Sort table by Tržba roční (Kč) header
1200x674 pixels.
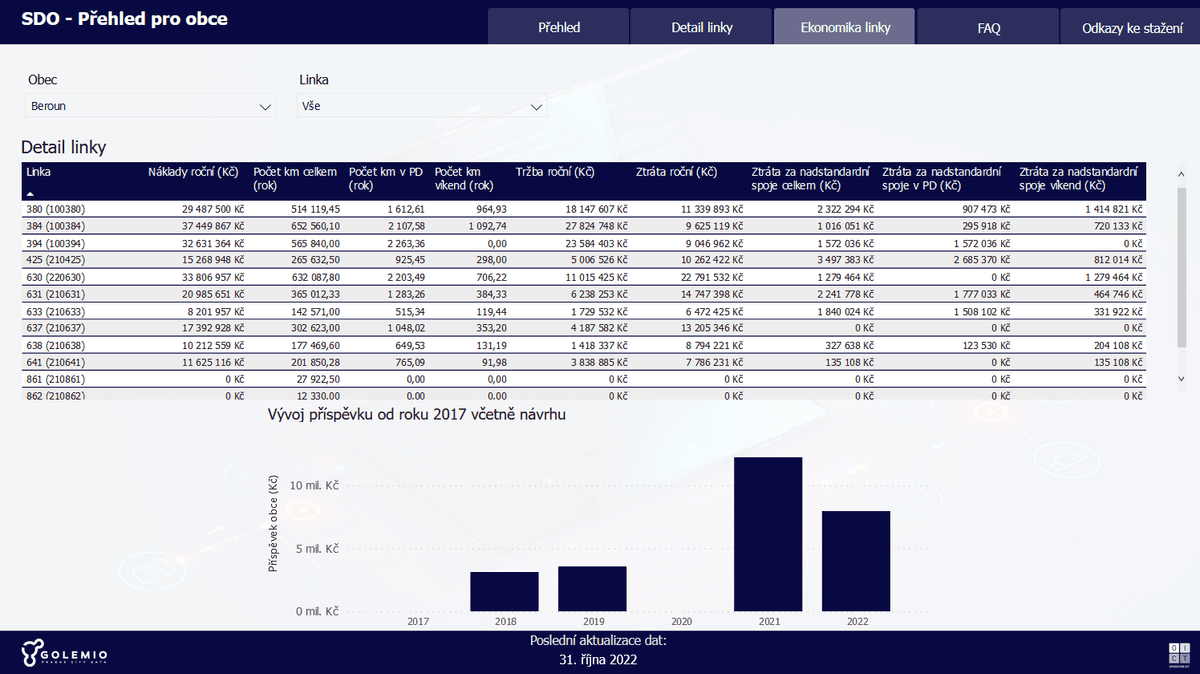point(555,173)
